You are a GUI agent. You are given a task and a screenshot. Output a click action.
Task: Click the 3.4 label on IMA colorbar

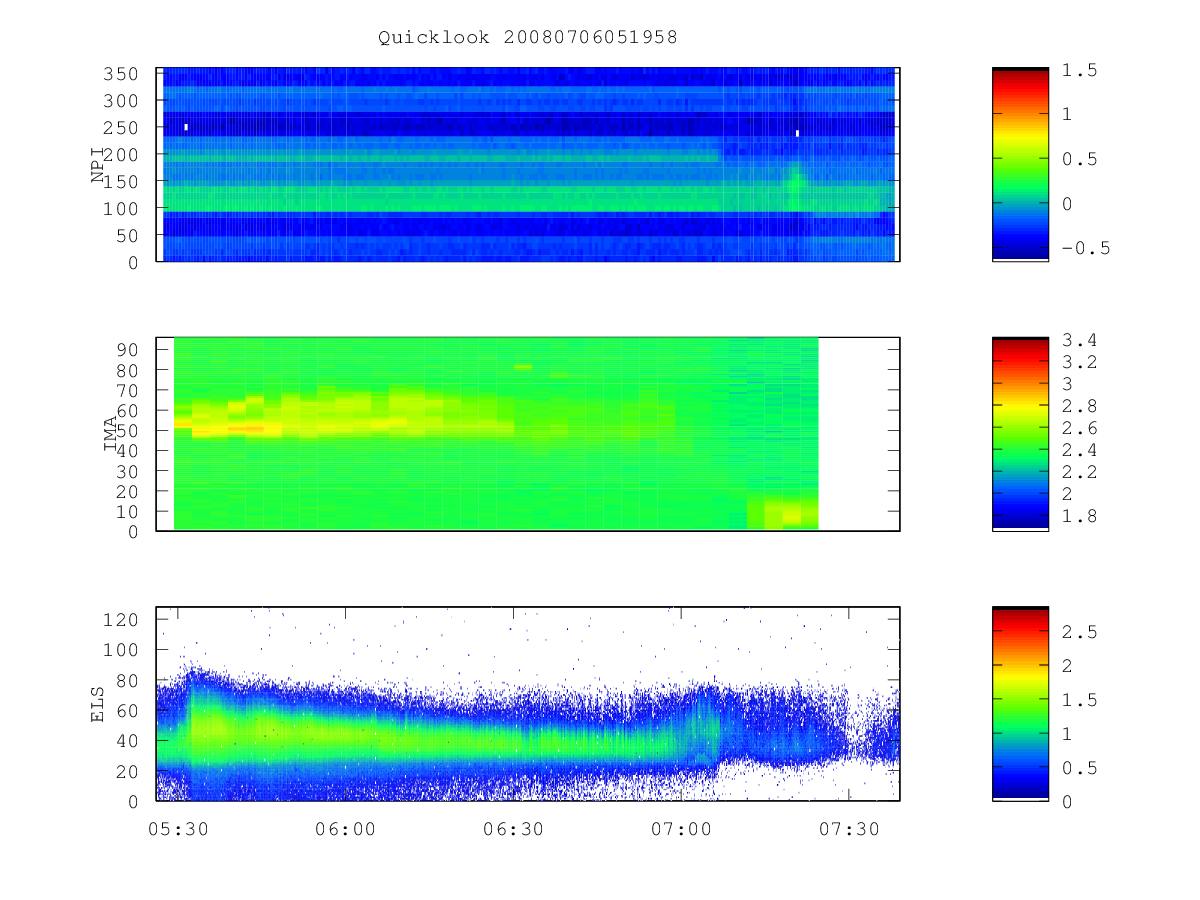(1080, 341)
